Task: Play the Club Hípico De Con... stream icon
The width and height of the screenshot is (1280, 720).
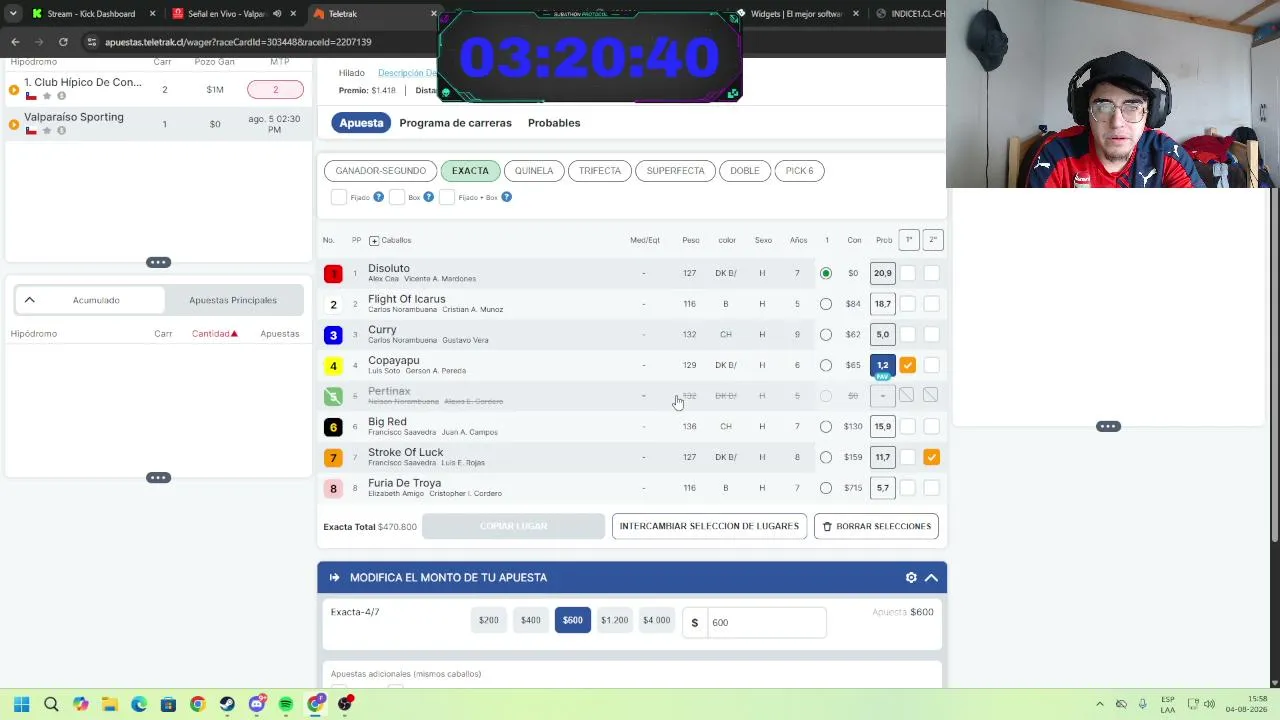Action: [x=14, y=90]
